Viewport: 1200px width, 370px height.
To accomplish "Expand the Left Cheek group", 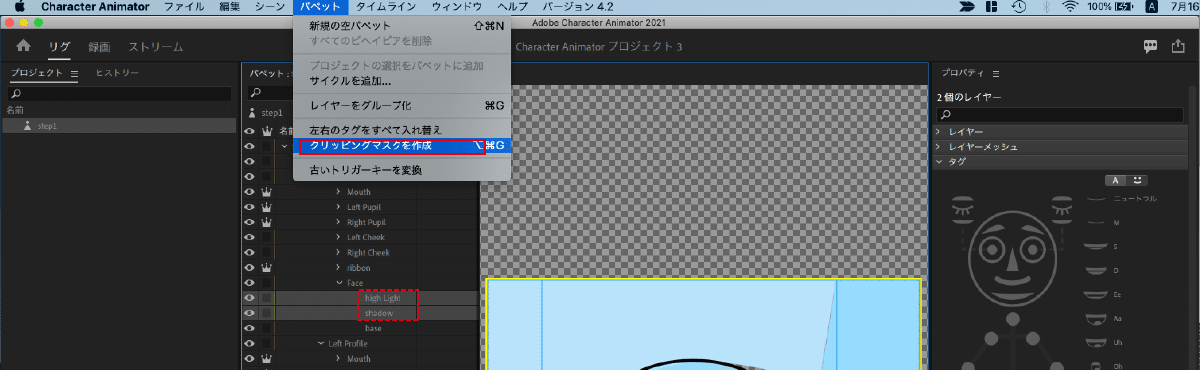I will [x=339, y=237].
